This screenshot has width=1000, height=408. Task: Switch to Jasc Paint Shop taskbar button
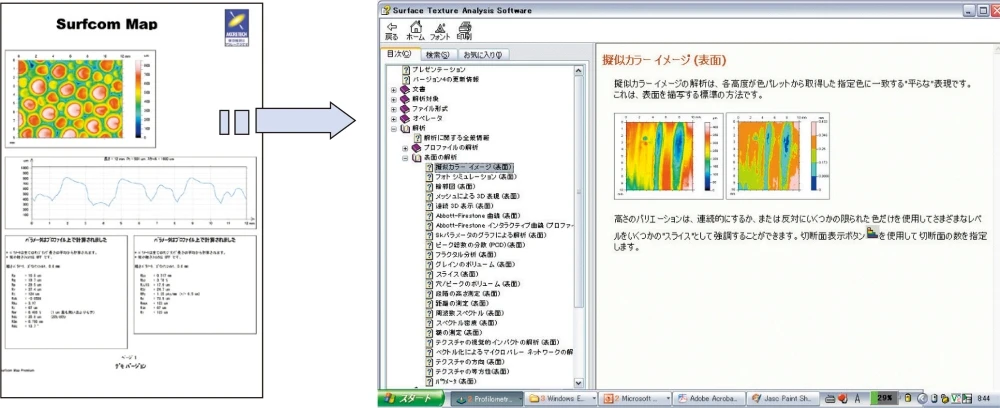click(781, 398)
